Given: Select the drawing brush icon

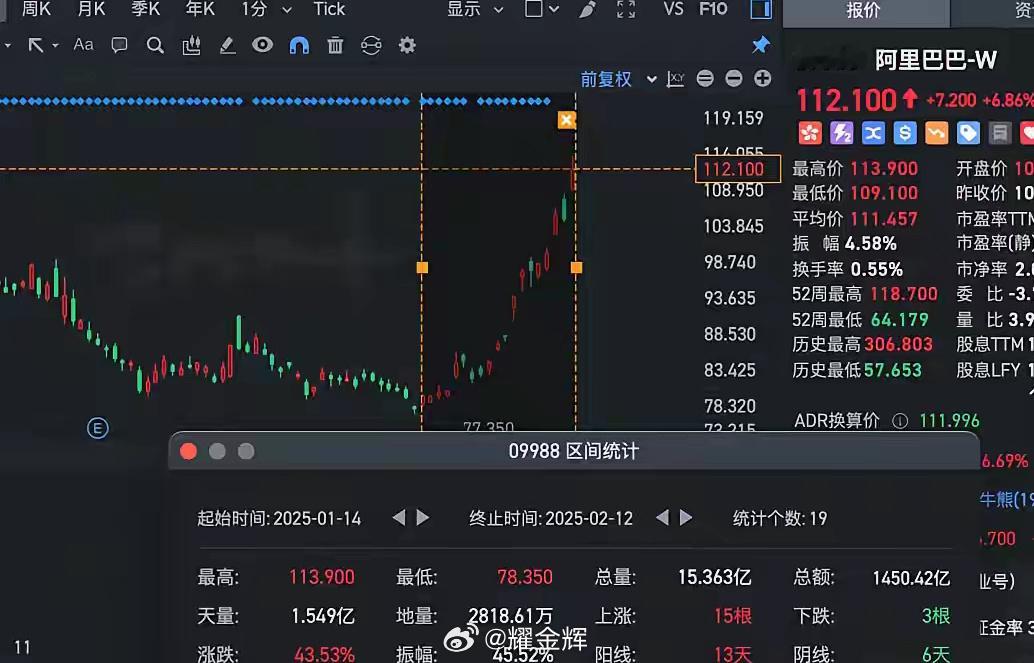Looking at the screenshot, I should [x=587, y=9].
